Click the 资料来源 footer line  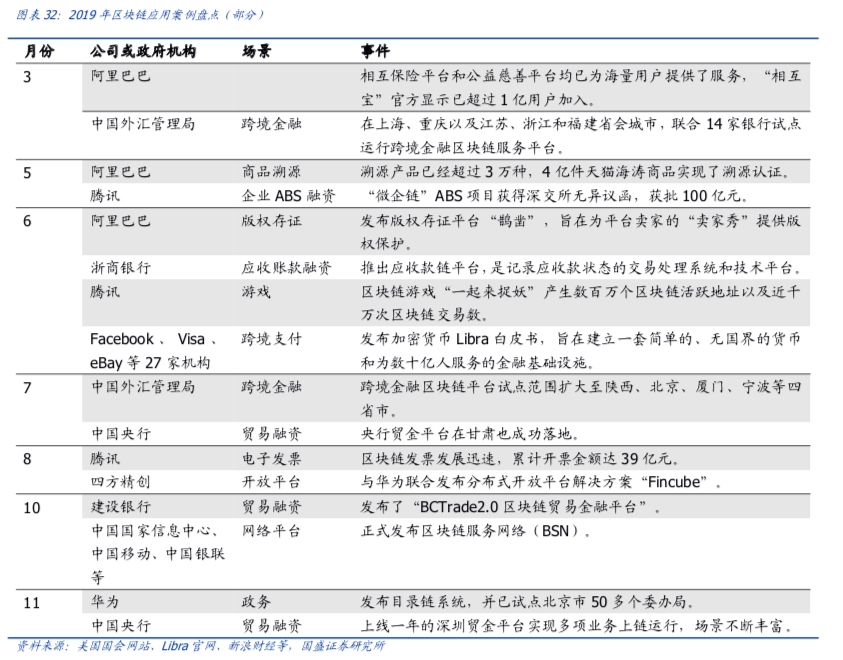201,646
